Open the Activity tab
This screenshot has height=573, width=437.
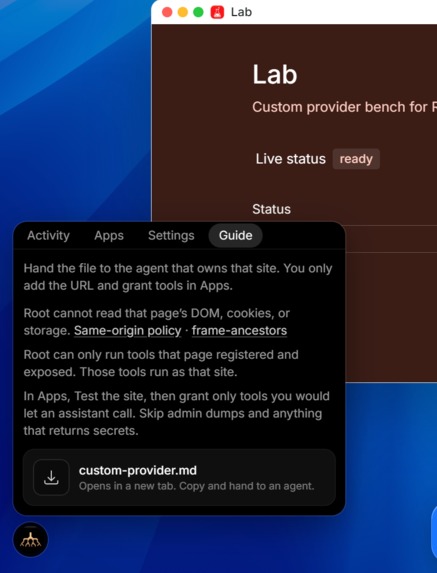48,235
